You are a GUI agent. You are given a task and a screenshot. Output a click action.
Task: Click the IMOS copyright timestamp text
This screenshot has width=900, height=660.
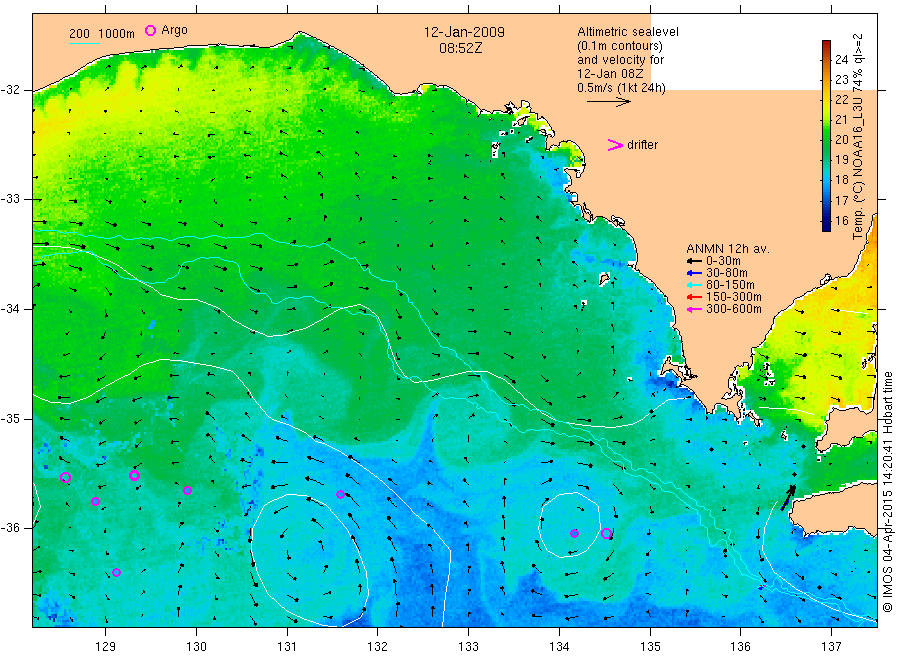click(887, 491)
